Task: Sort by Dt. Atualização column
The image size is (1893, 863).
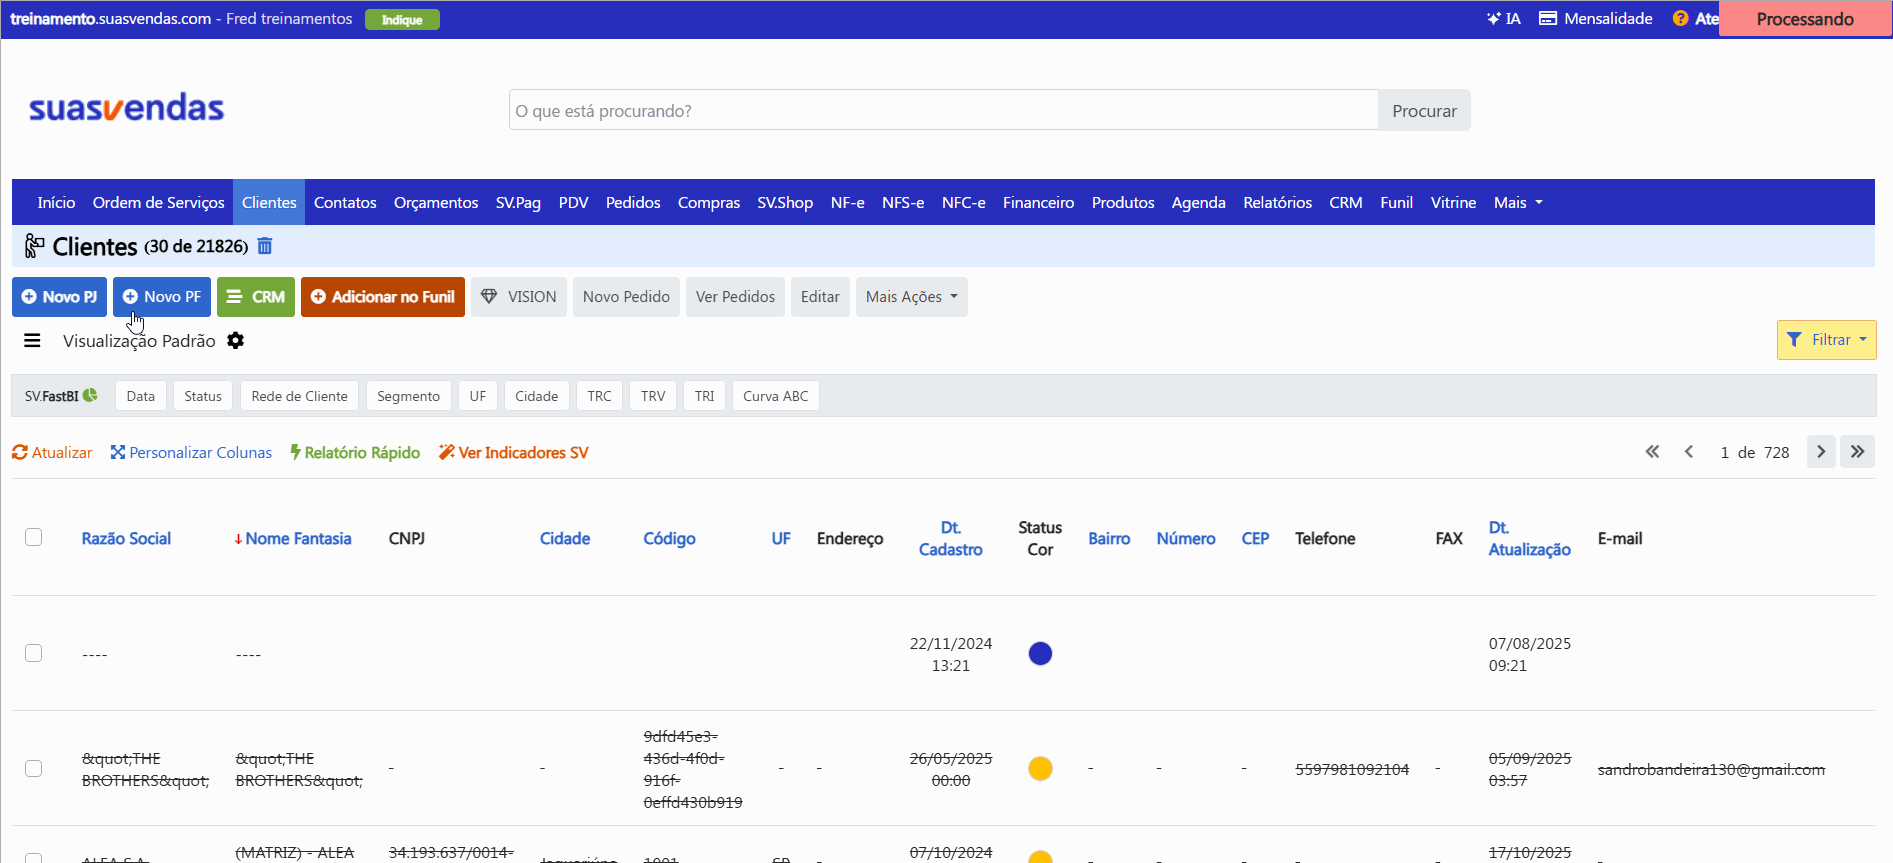Action: pyautogui.click(x=1529, y=538)
